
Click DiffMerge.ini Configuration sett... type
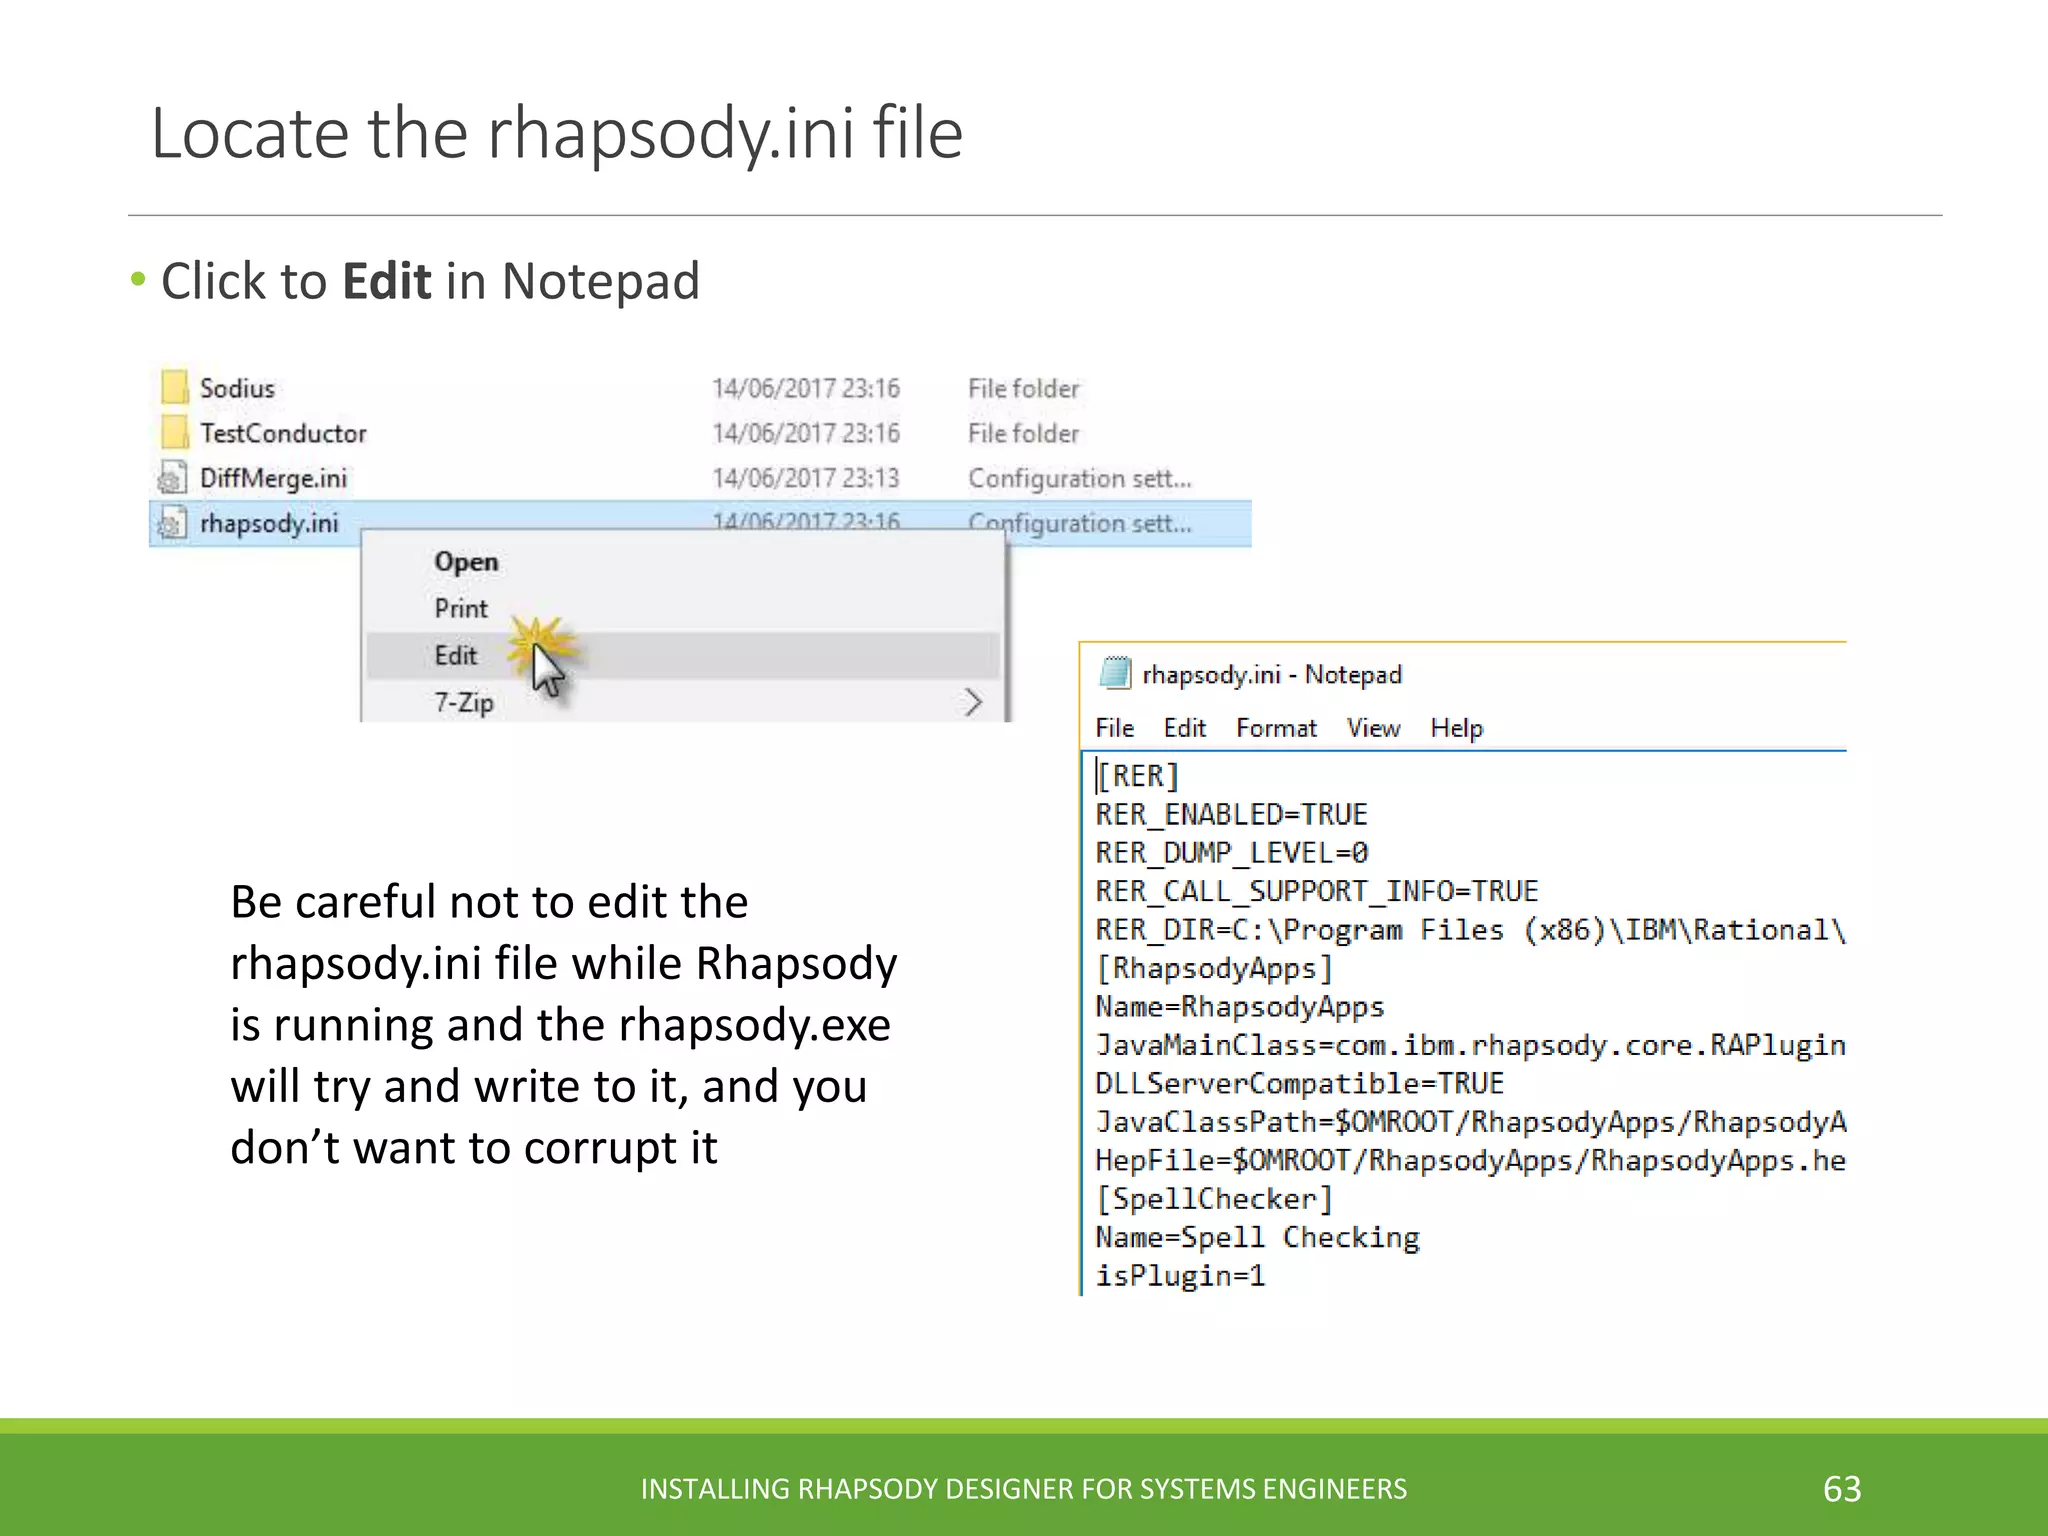[1080, 478]
